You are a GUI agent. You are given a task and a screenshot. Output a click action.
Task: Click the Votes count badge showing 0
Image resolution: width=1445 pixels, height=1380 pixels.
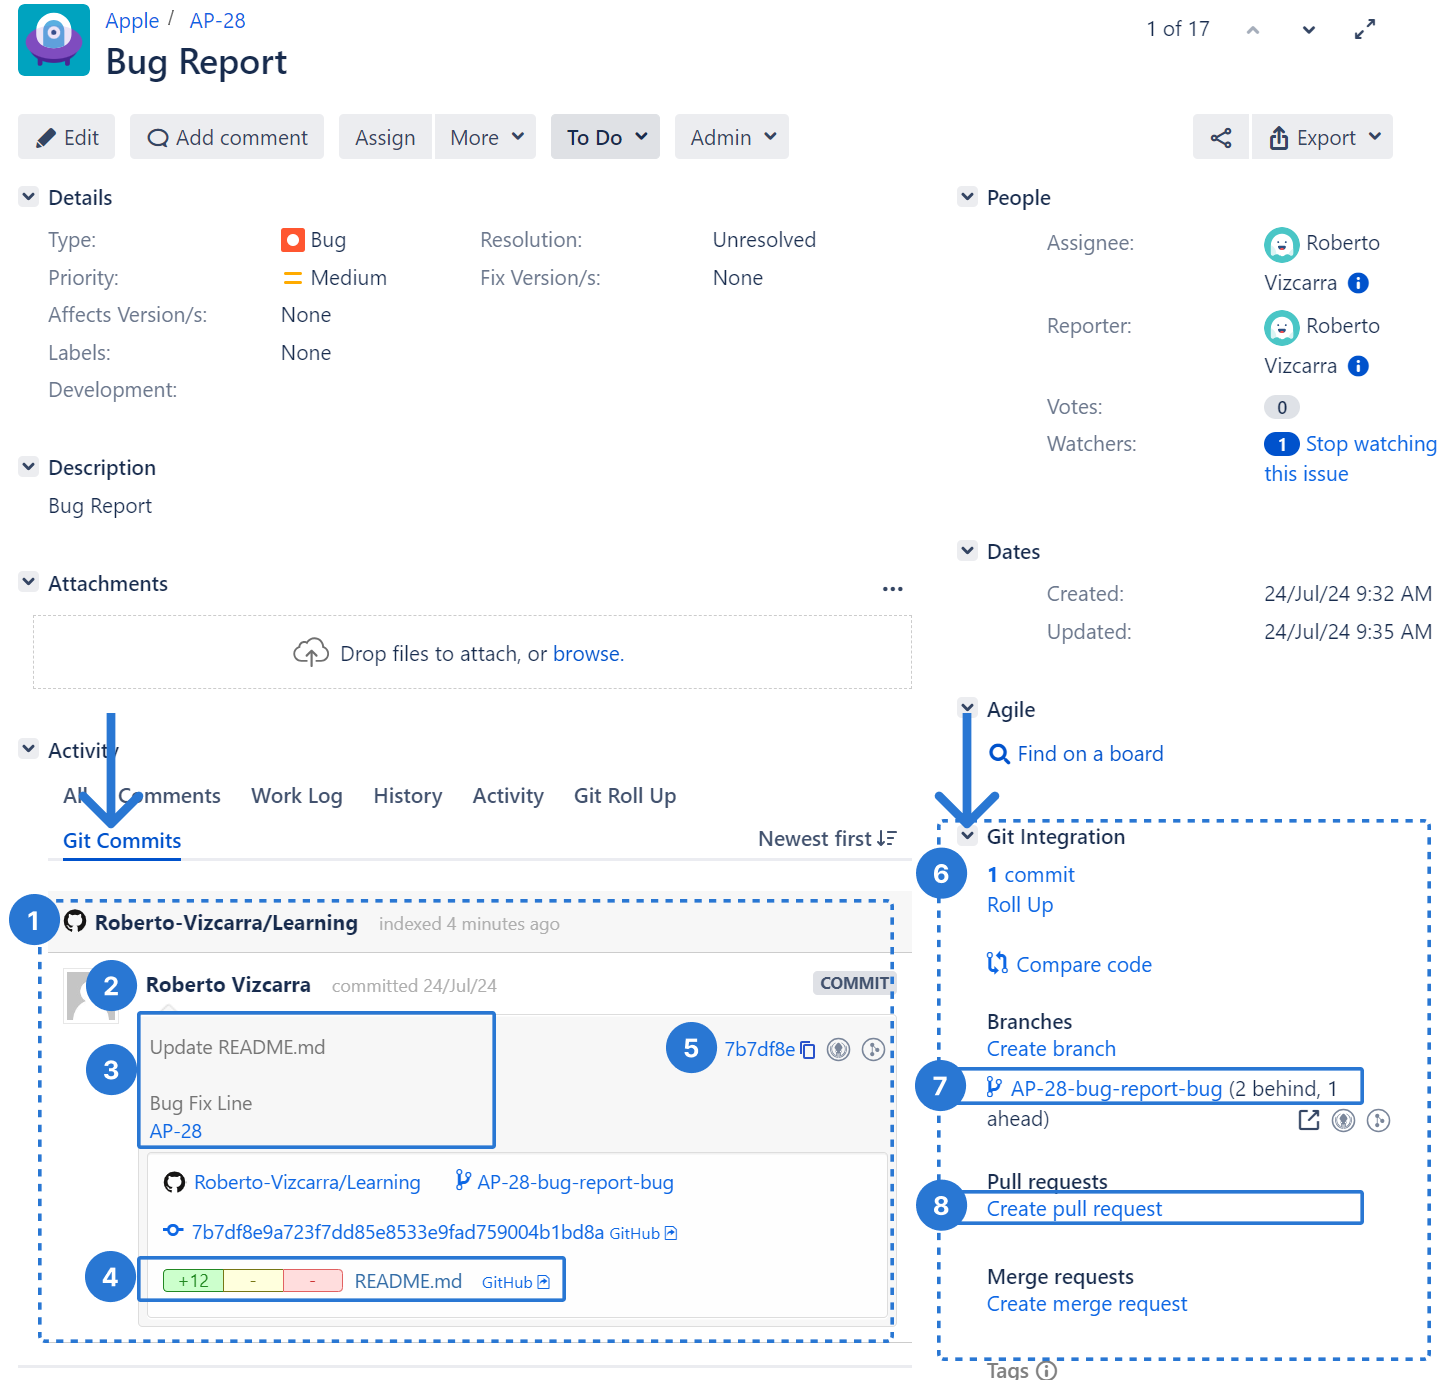pos(1282,407)
